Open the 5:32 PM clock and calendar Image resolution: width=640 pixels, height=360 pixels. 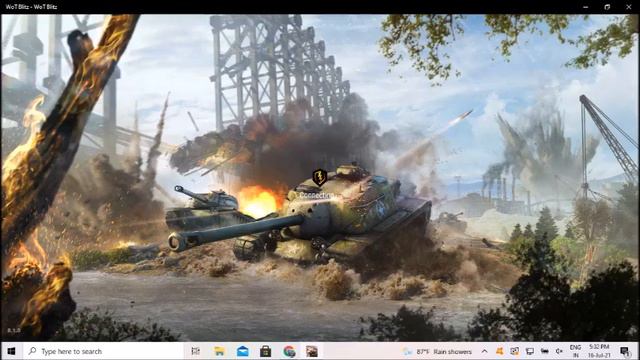(x=600, y=351)
